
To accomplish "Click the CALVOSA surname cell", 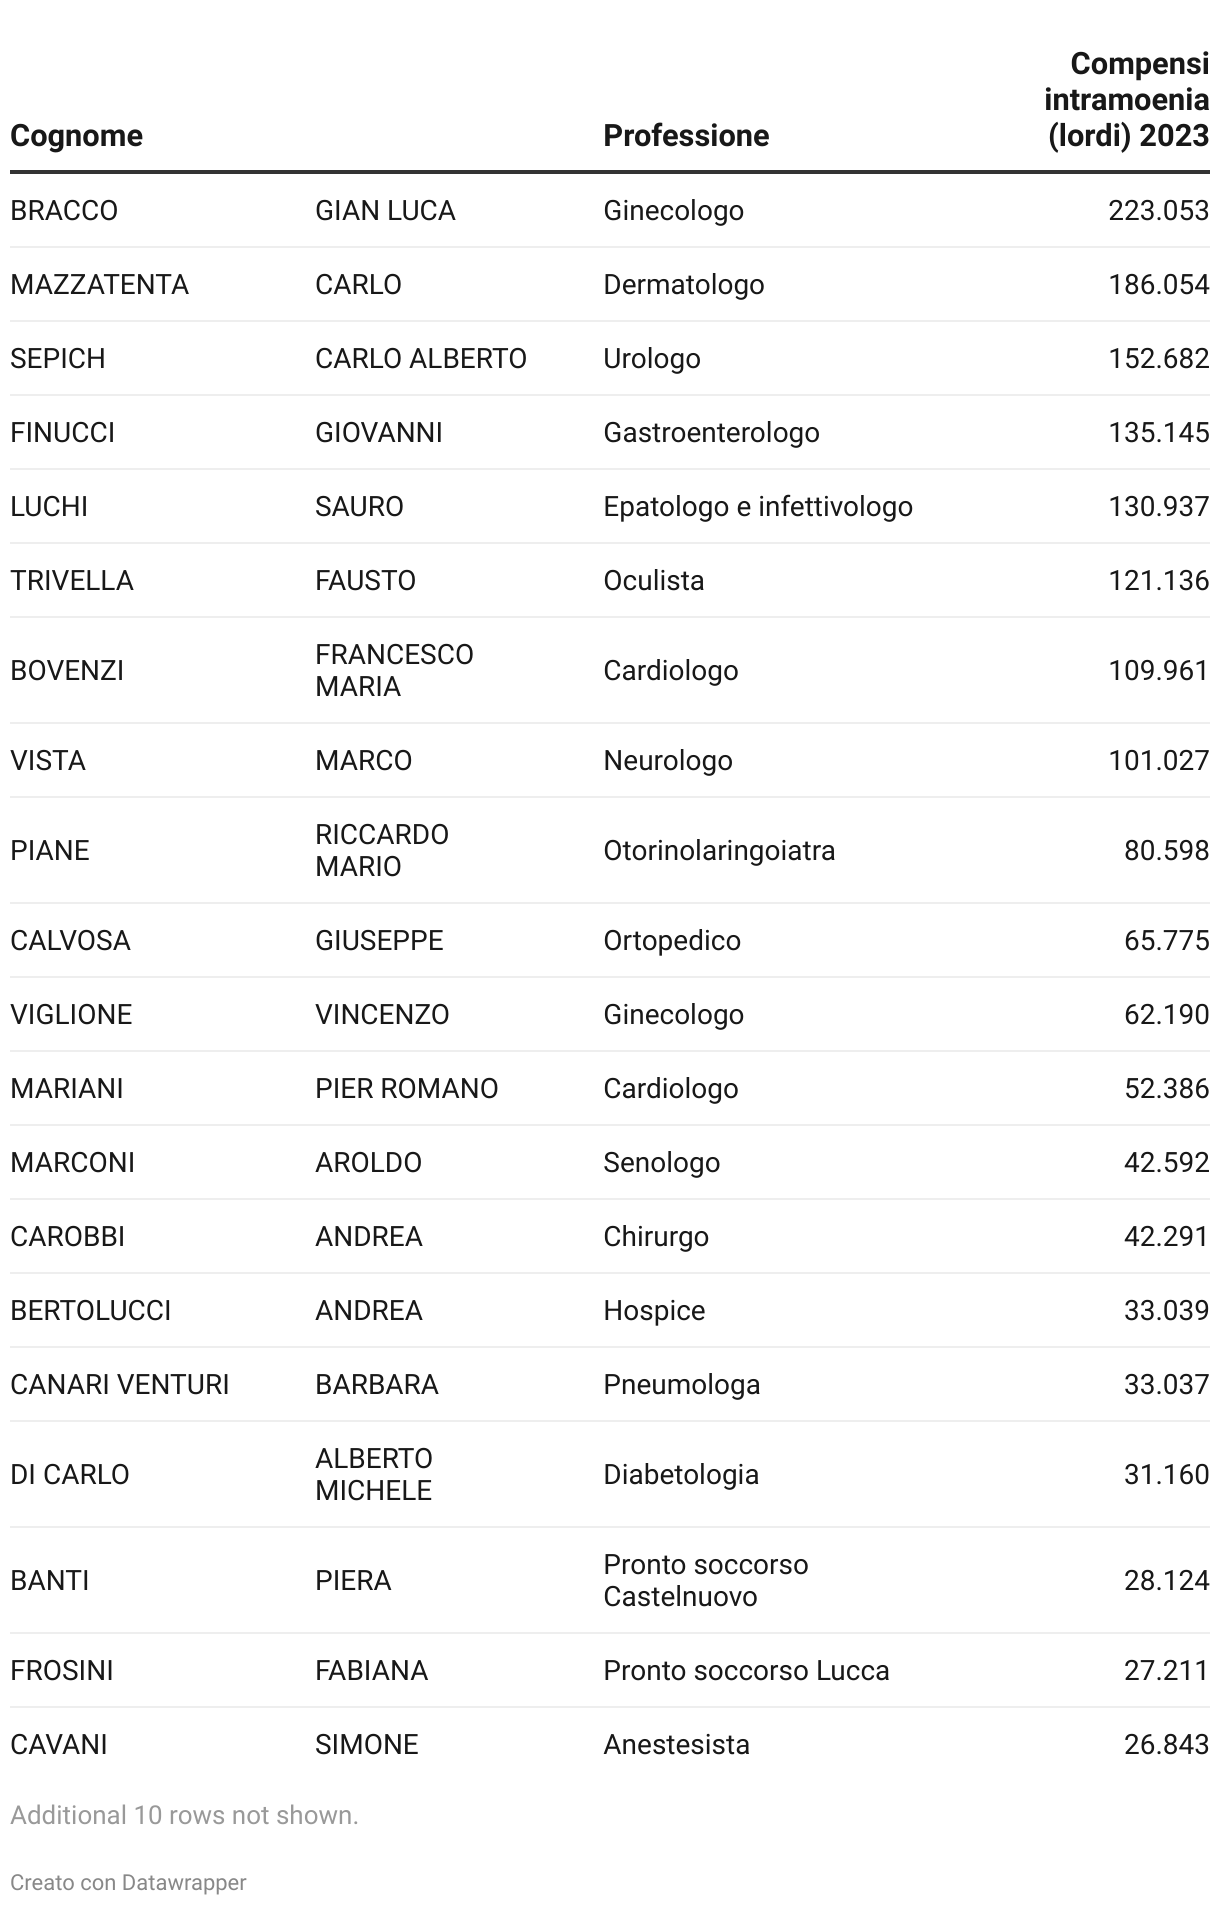I will click(70, 941).
